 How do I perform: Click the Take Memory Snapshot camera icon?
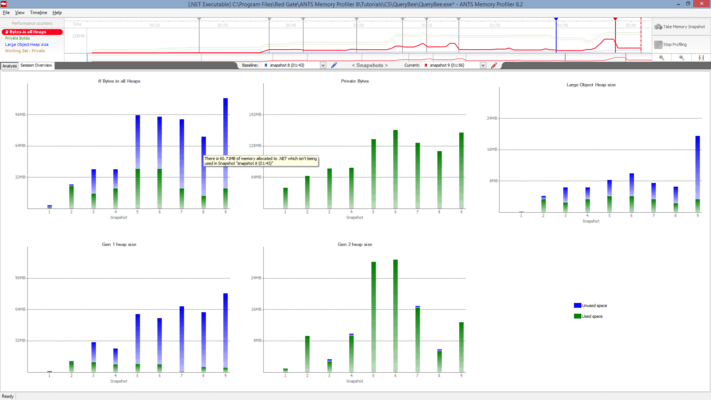tap(658, 27)
